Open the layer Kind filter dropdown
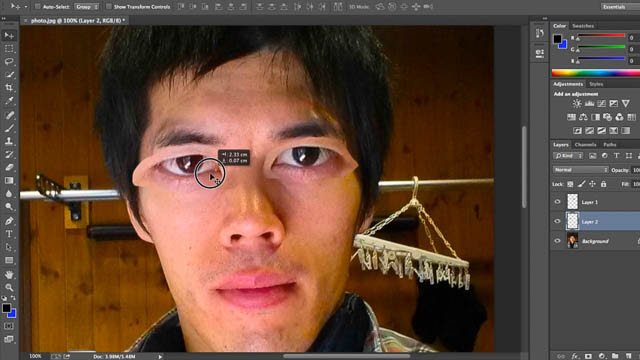Image resolution: width=640 pixels, height=360 pixels. click(x=568, y=156)
